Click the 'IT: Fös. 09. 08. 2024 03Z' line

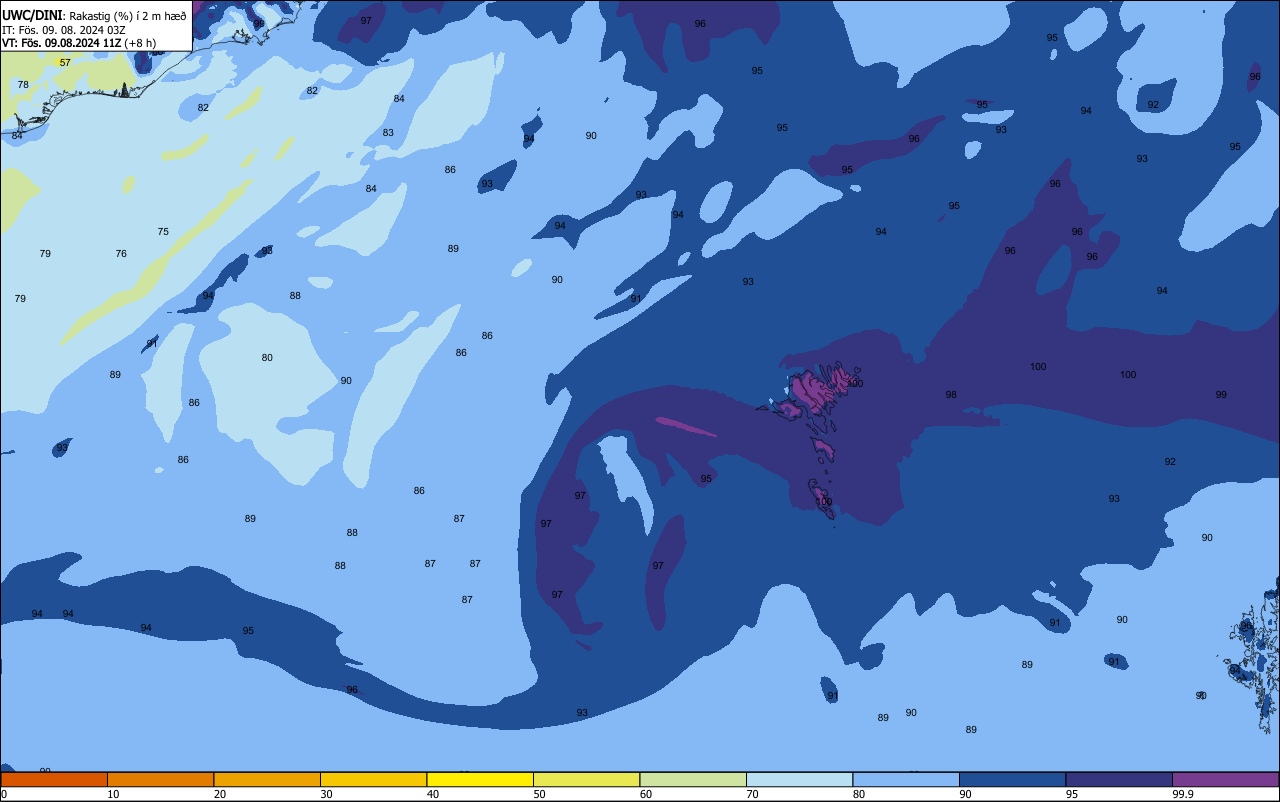pyautogui.click(x=63, y=29)
